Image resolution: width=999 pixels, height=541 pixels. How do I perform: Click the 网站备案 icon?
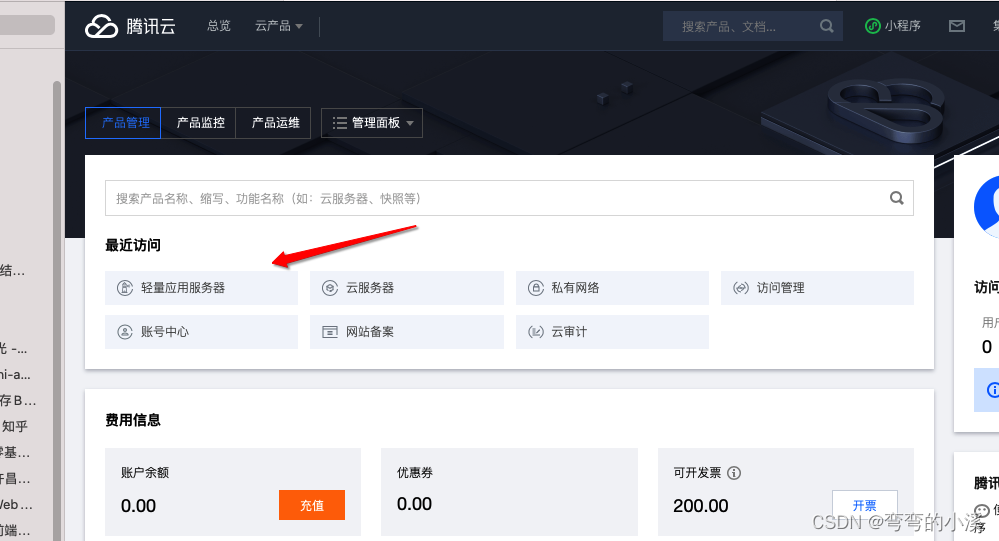tap(329, 332)
